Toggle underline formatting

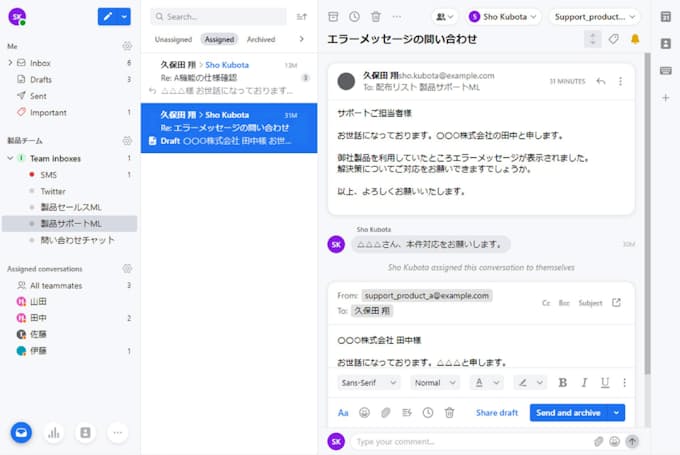pyautogui.click(x=605, y=383)
